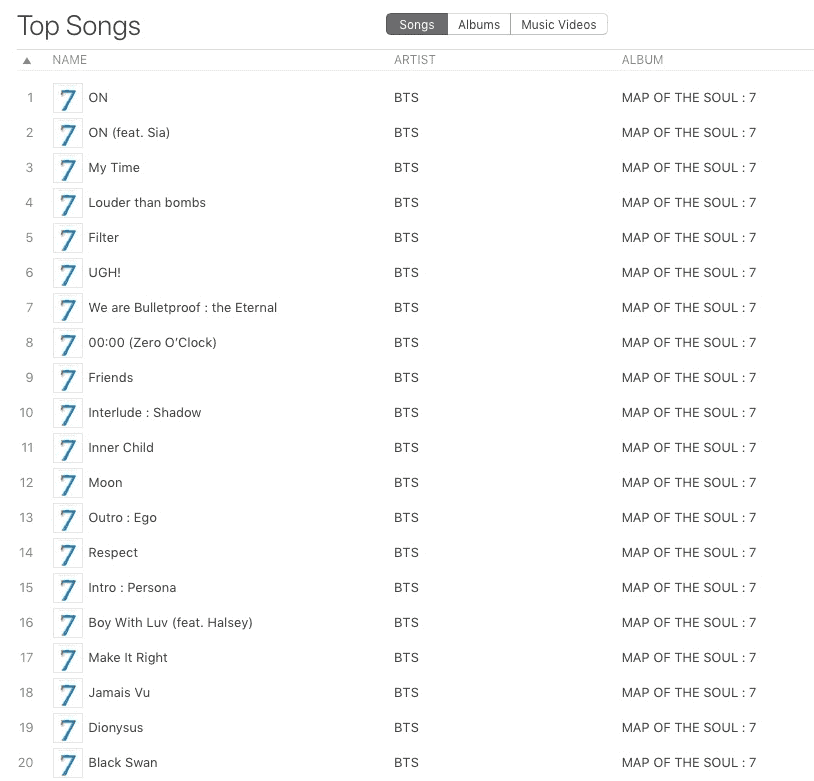
Task: Click album thumbnail for Interlude : Shadow
Action: [67, 413]
